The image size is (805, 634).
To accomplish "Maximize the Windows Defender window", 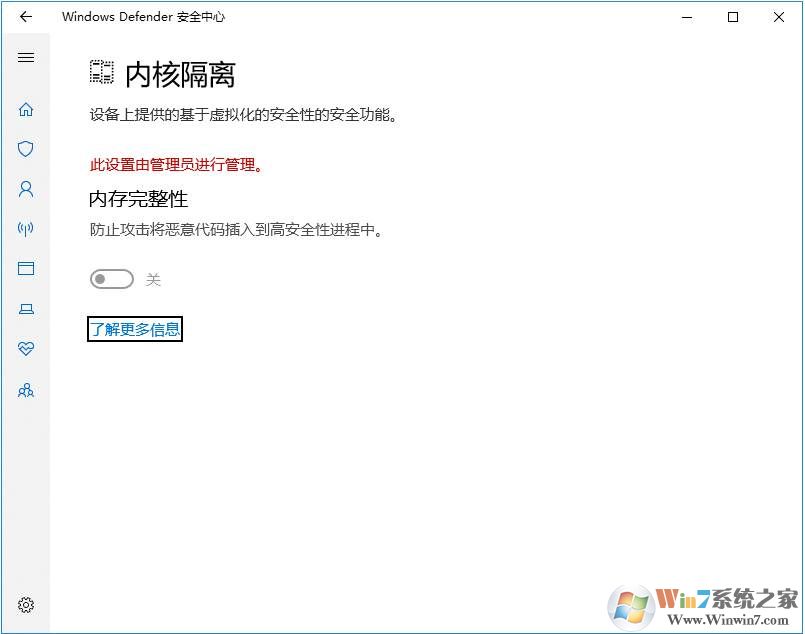I will pos(733,17).
